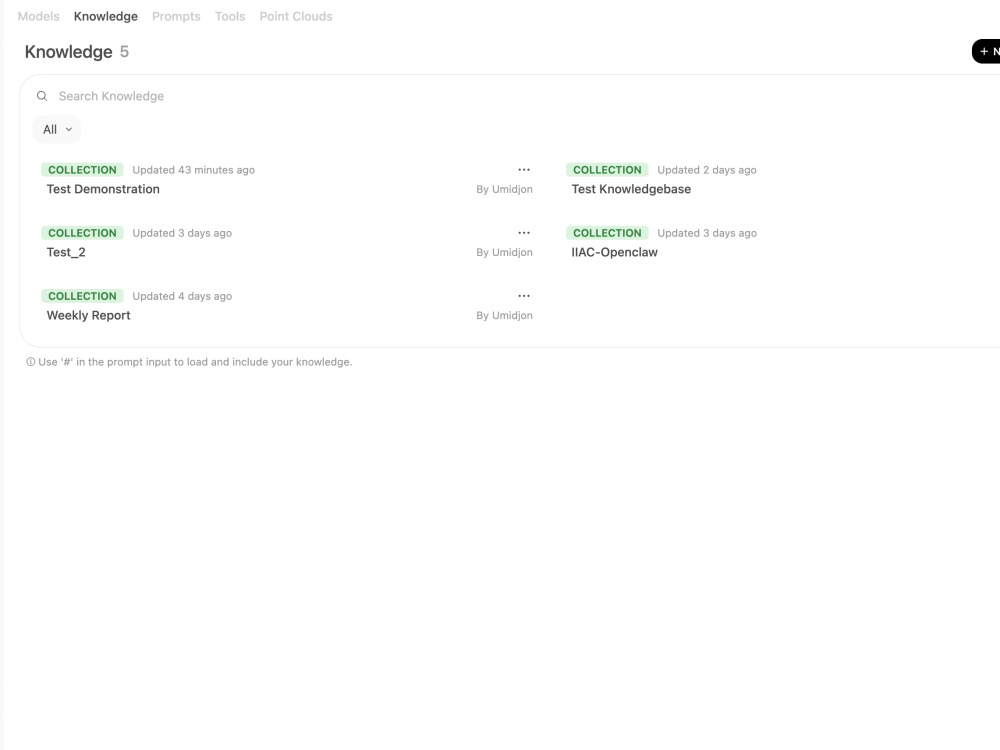Switch to the Point Clouds tab
Viewport: 1000px width, 750px height.
point(296,17)
